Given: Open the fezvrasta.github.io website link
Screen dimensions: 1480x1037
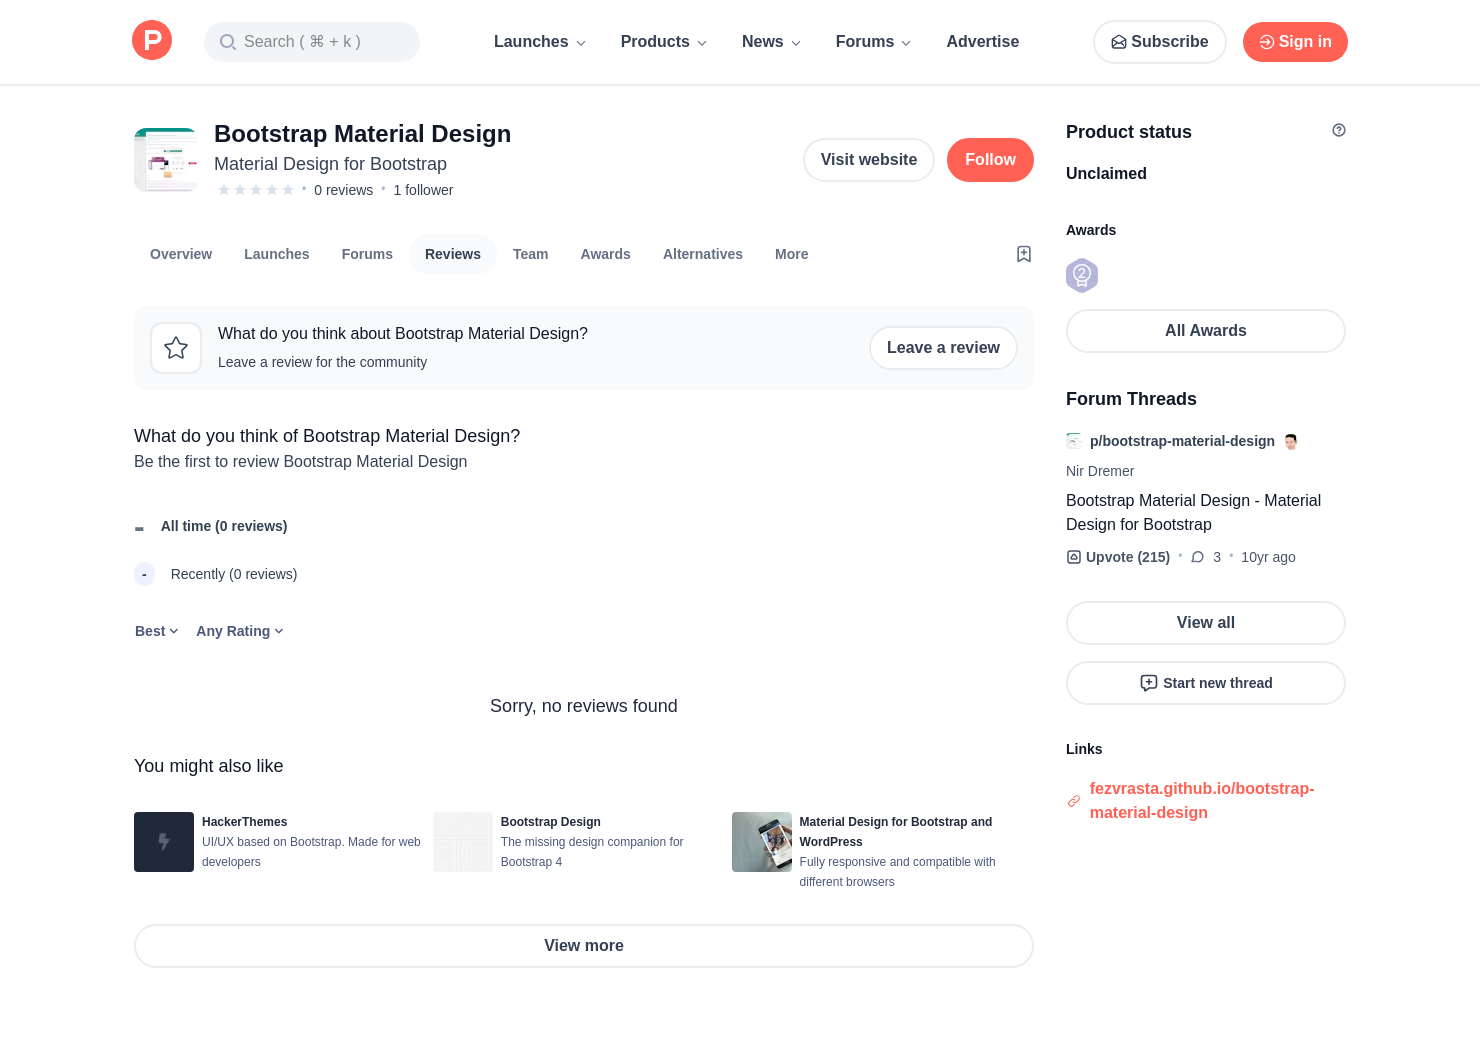Looking at the screenshot, I should tap(1201, 800).
